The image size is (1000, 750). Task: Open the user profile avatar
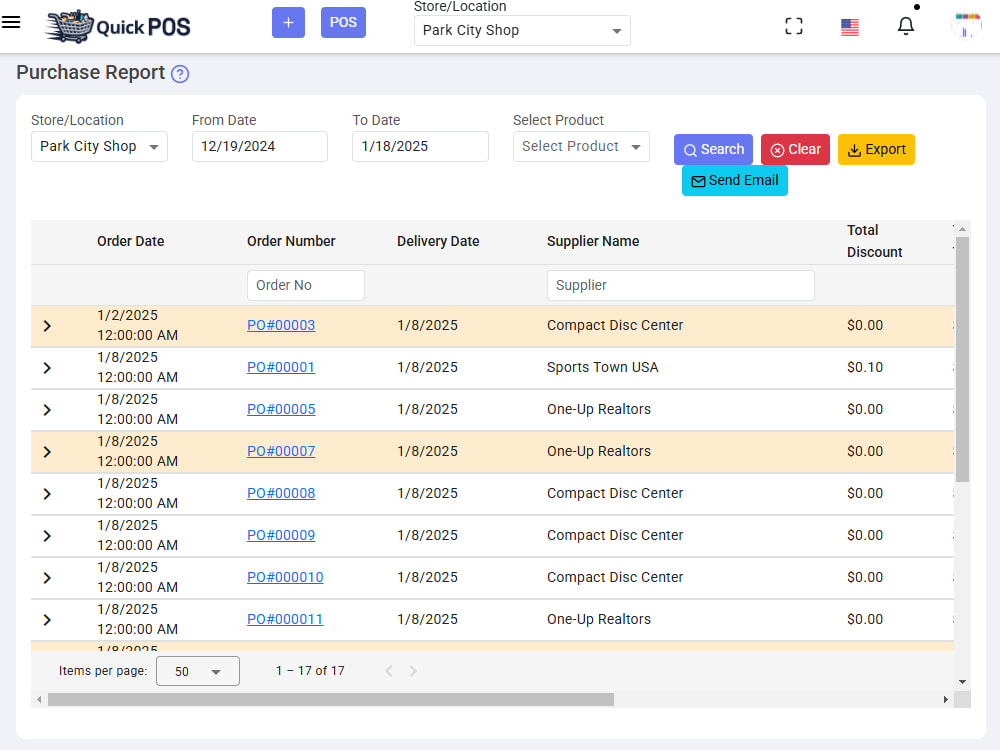click(x=966, y=26)
